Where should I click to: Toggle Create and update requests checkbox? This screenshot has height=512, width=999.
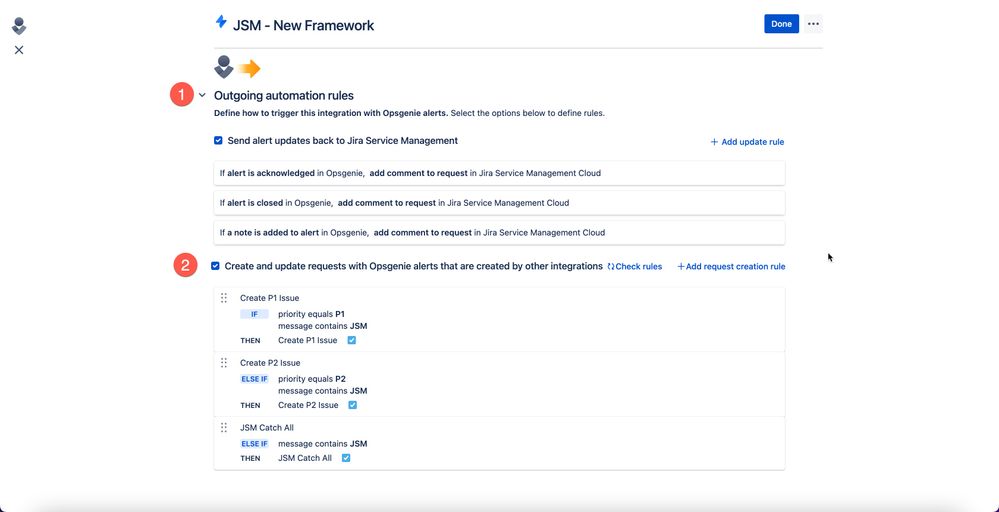click(x=215, y=266)
